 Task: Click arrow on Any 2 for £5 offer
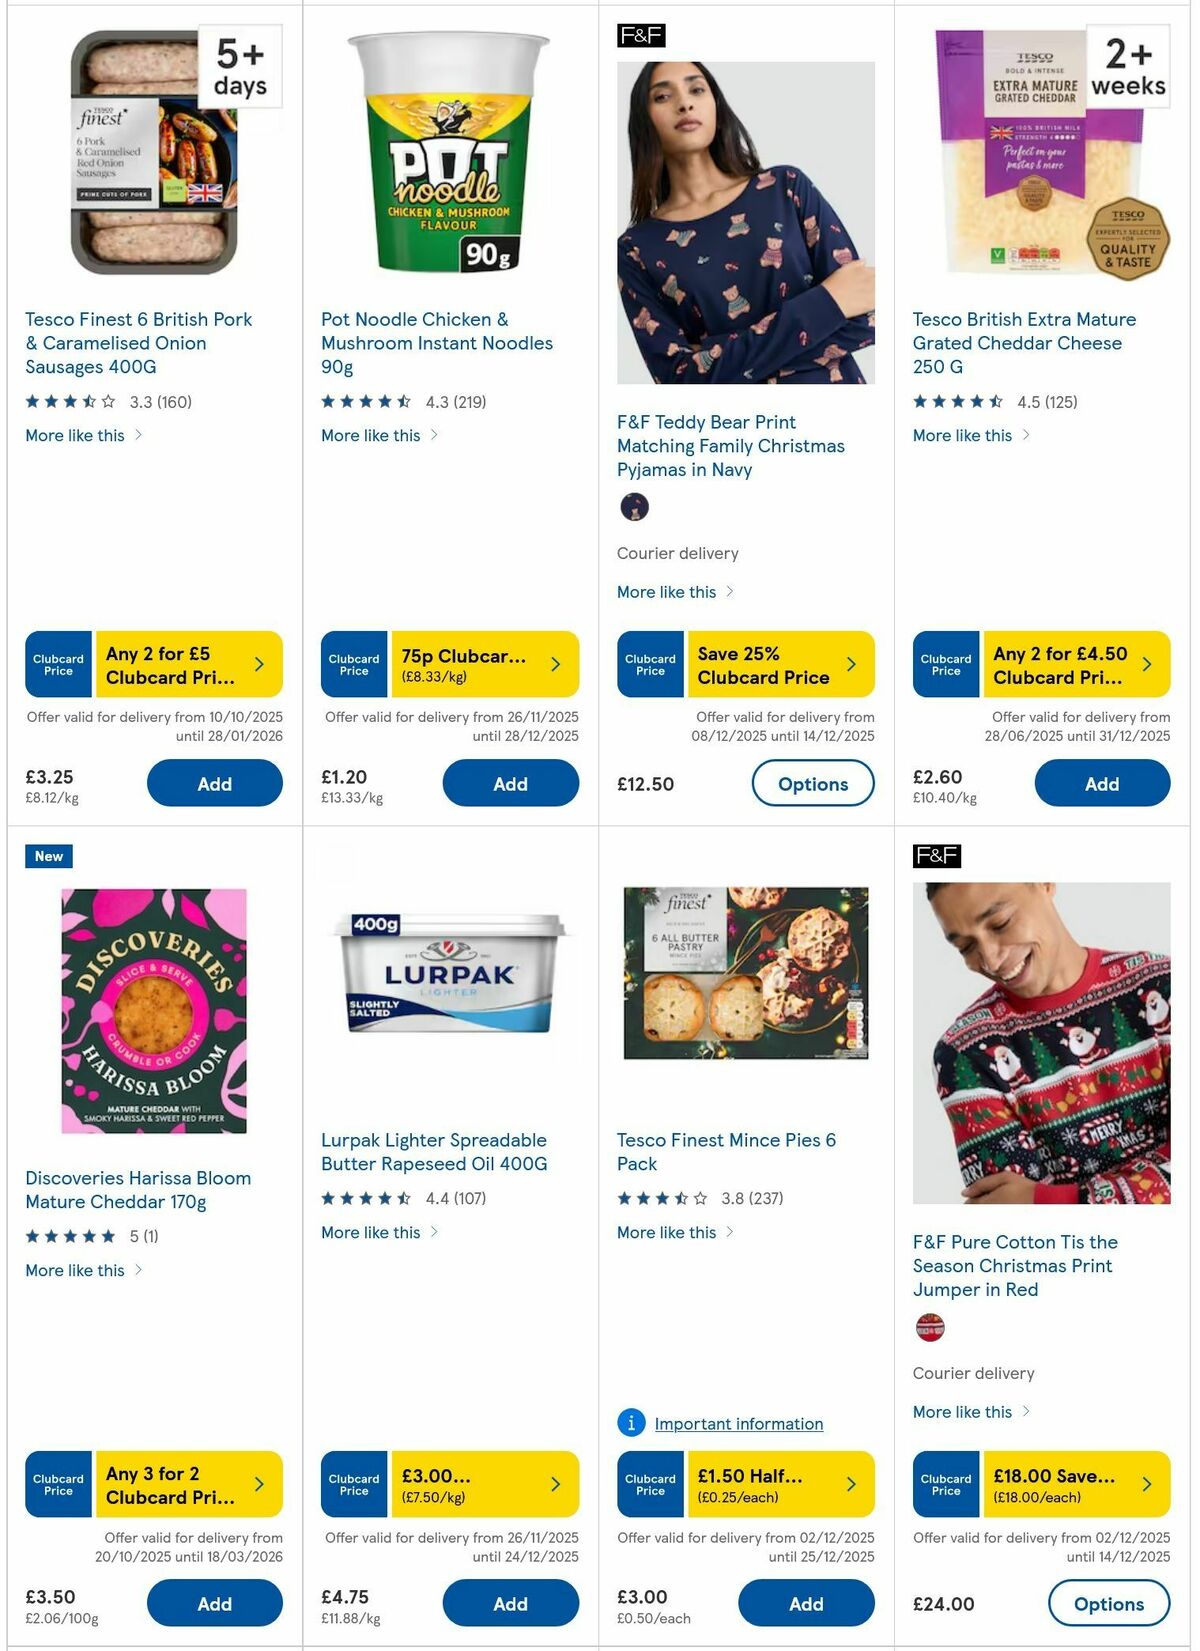(258, 663)
